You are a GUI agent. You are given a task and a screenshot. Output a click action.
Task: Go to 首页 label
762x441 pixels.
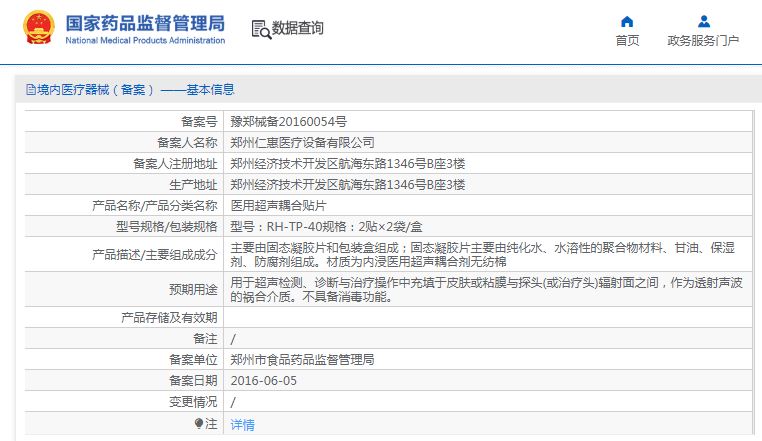(627, 40)
